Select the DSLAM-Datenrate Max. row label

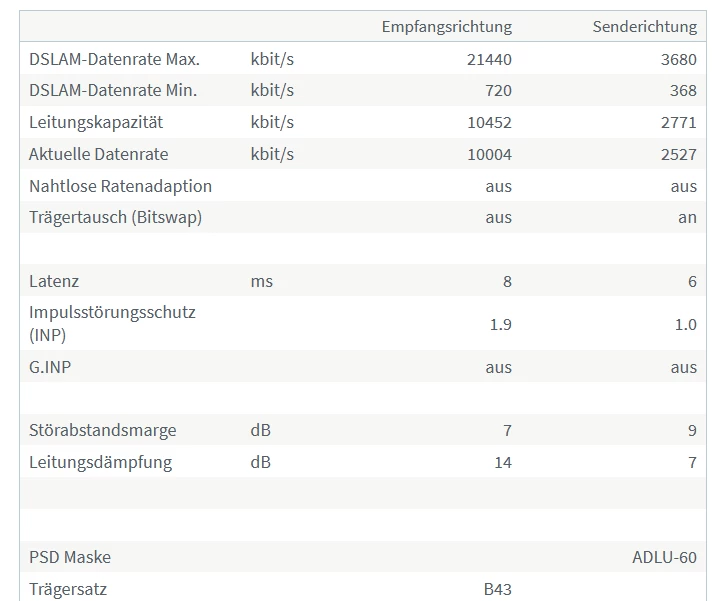(114, 59)
